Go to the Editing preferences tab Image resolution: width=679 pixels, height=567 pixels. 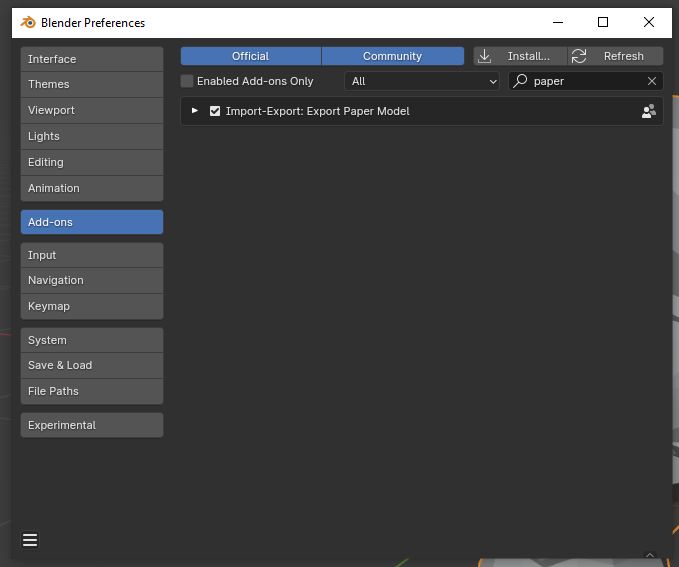[x=92, y=162]
